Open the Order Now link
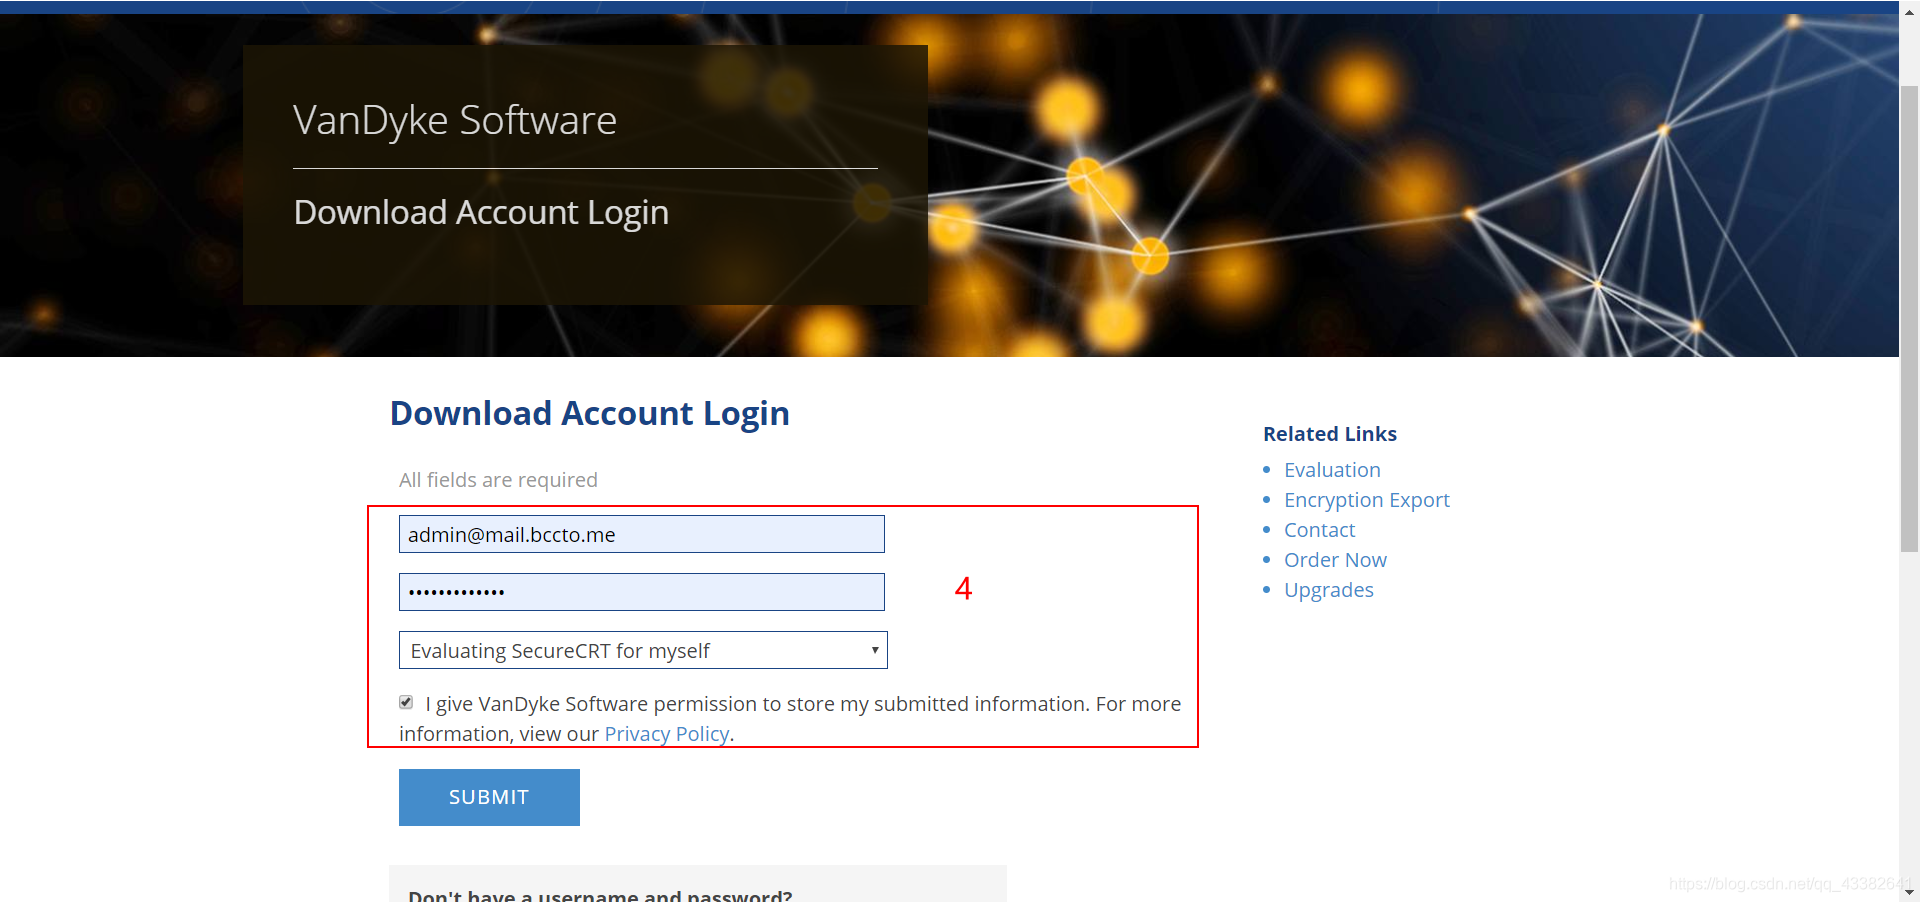This screenshot has width=1920, height=902. click(1335, 560)
